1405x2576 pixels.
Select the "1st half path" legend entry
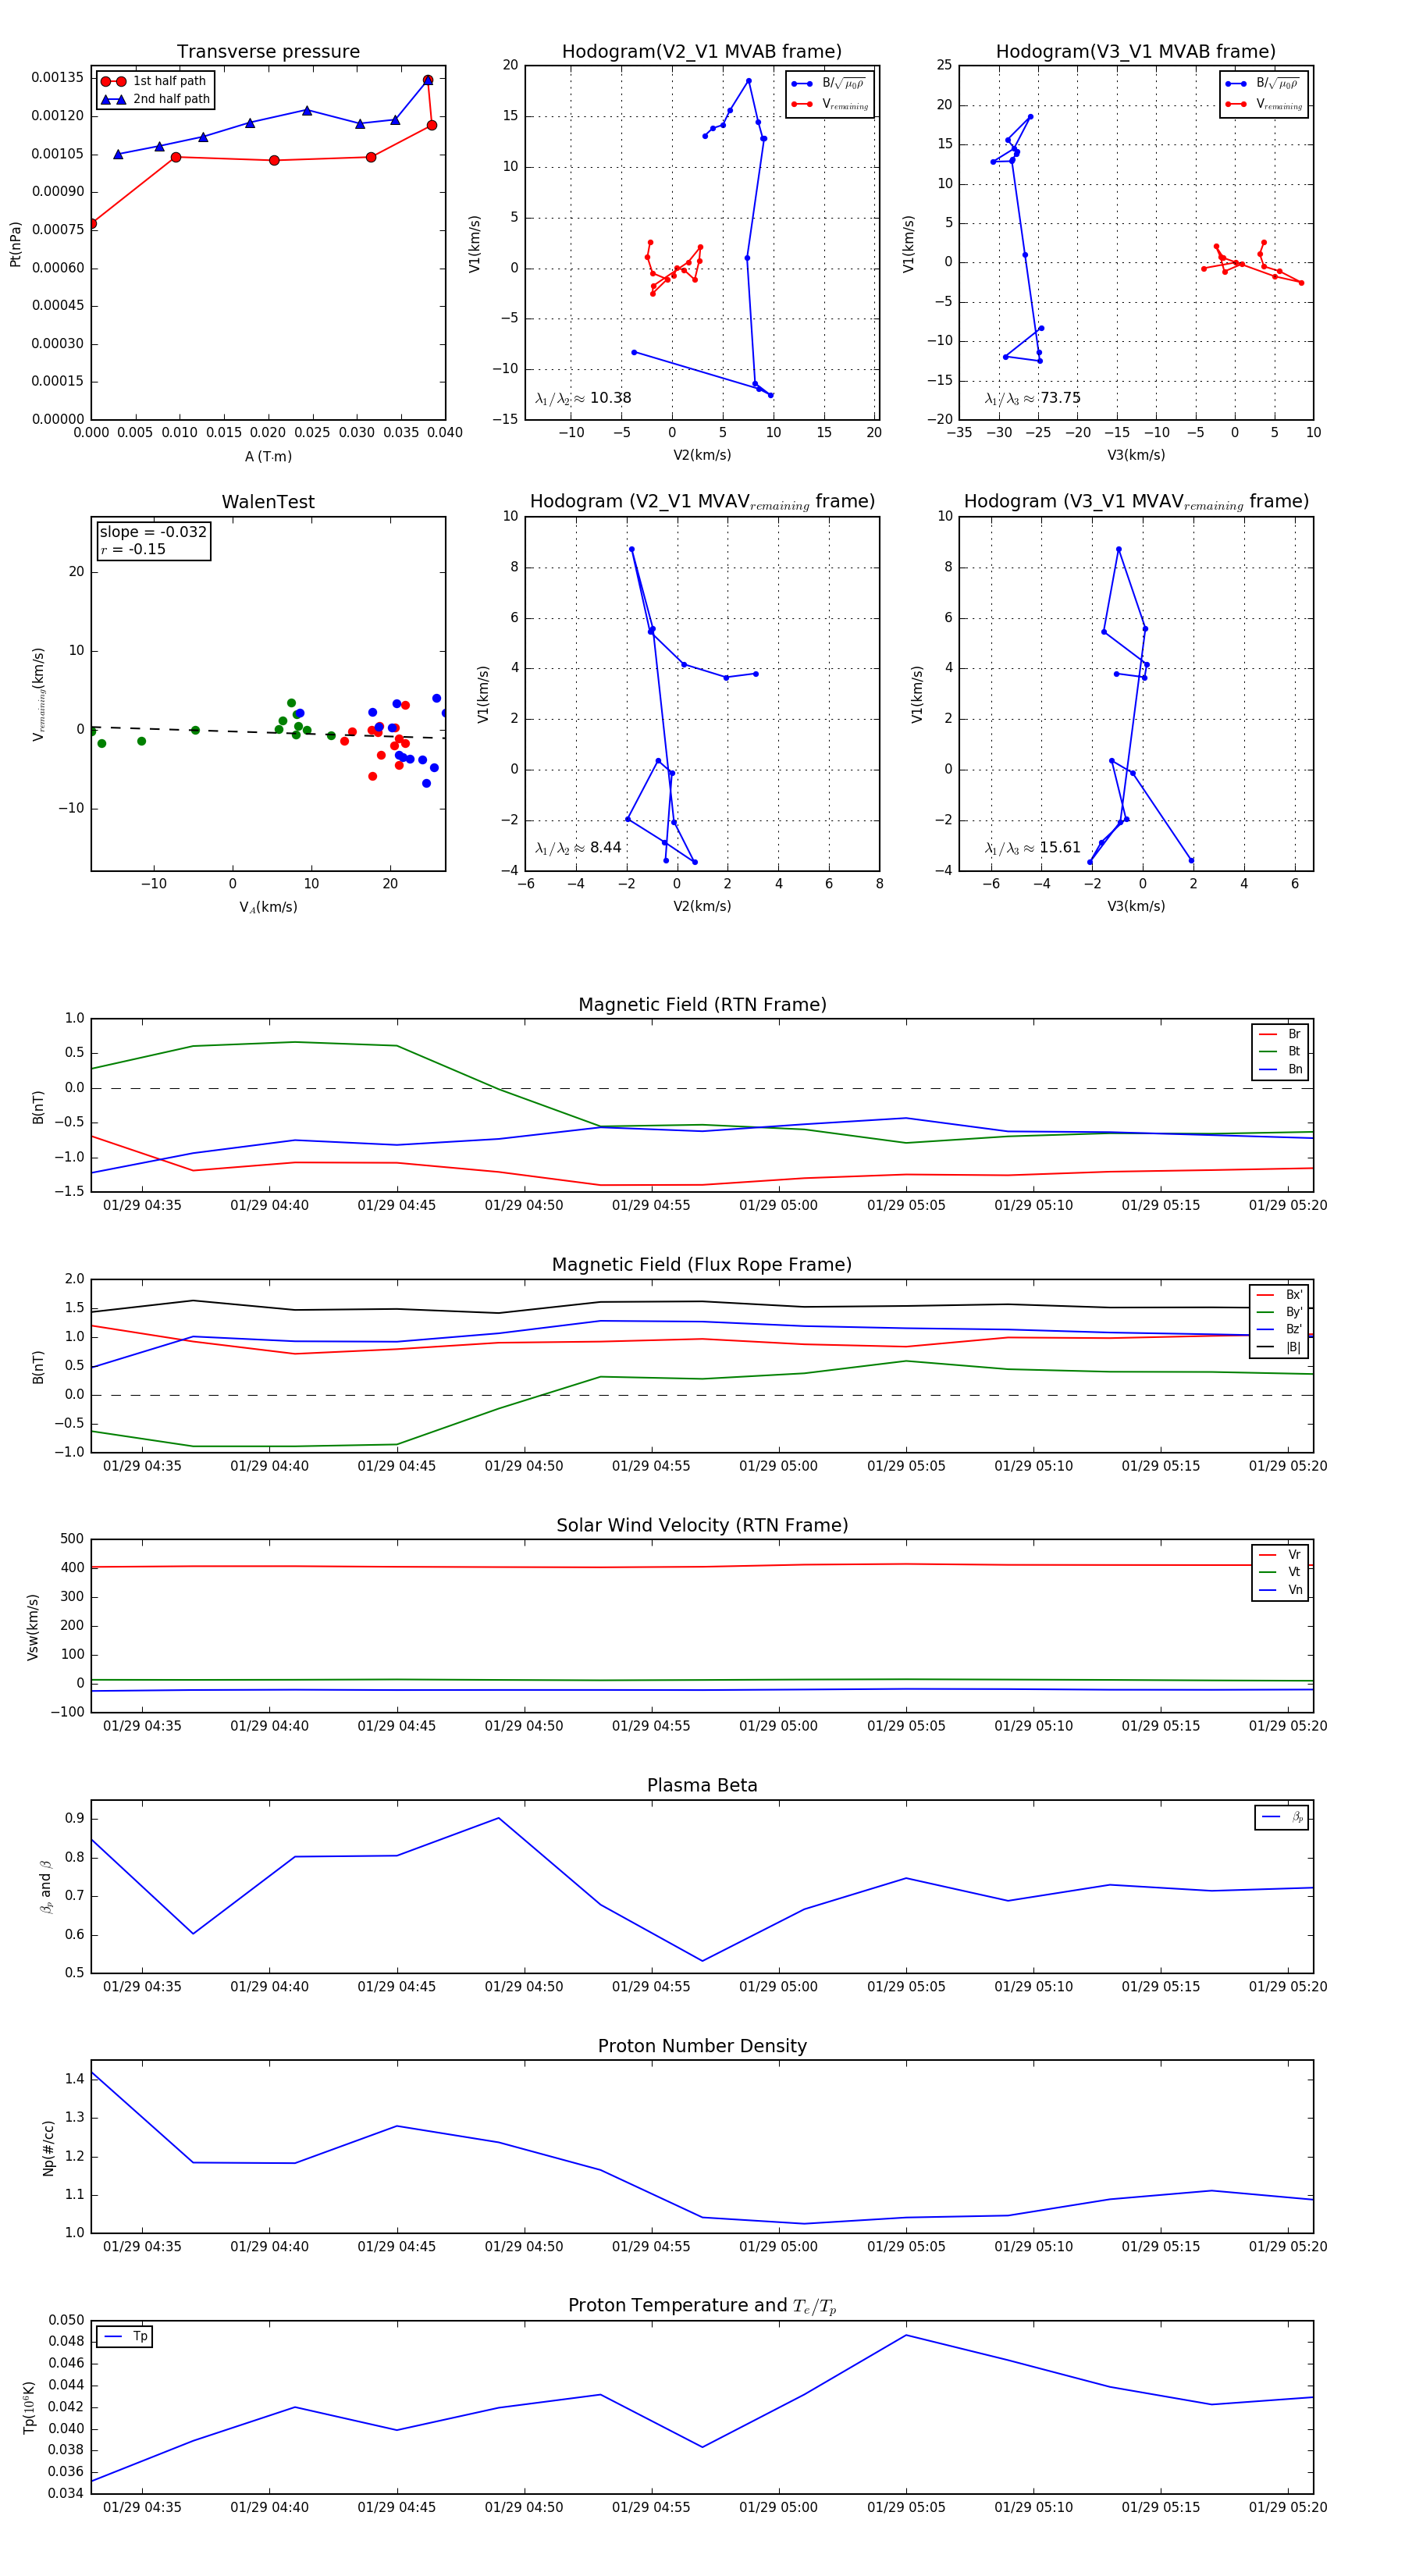(154, 81)
